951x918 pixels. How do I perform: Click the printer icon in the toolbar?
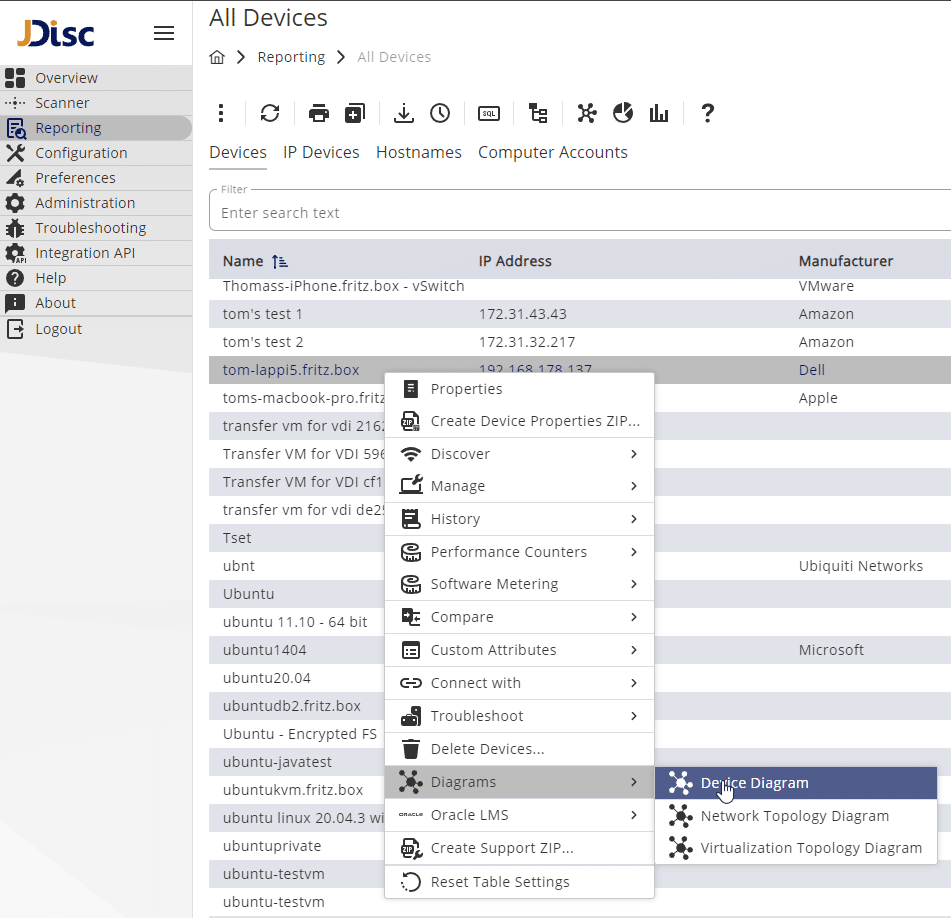click(x=319, y=113)
